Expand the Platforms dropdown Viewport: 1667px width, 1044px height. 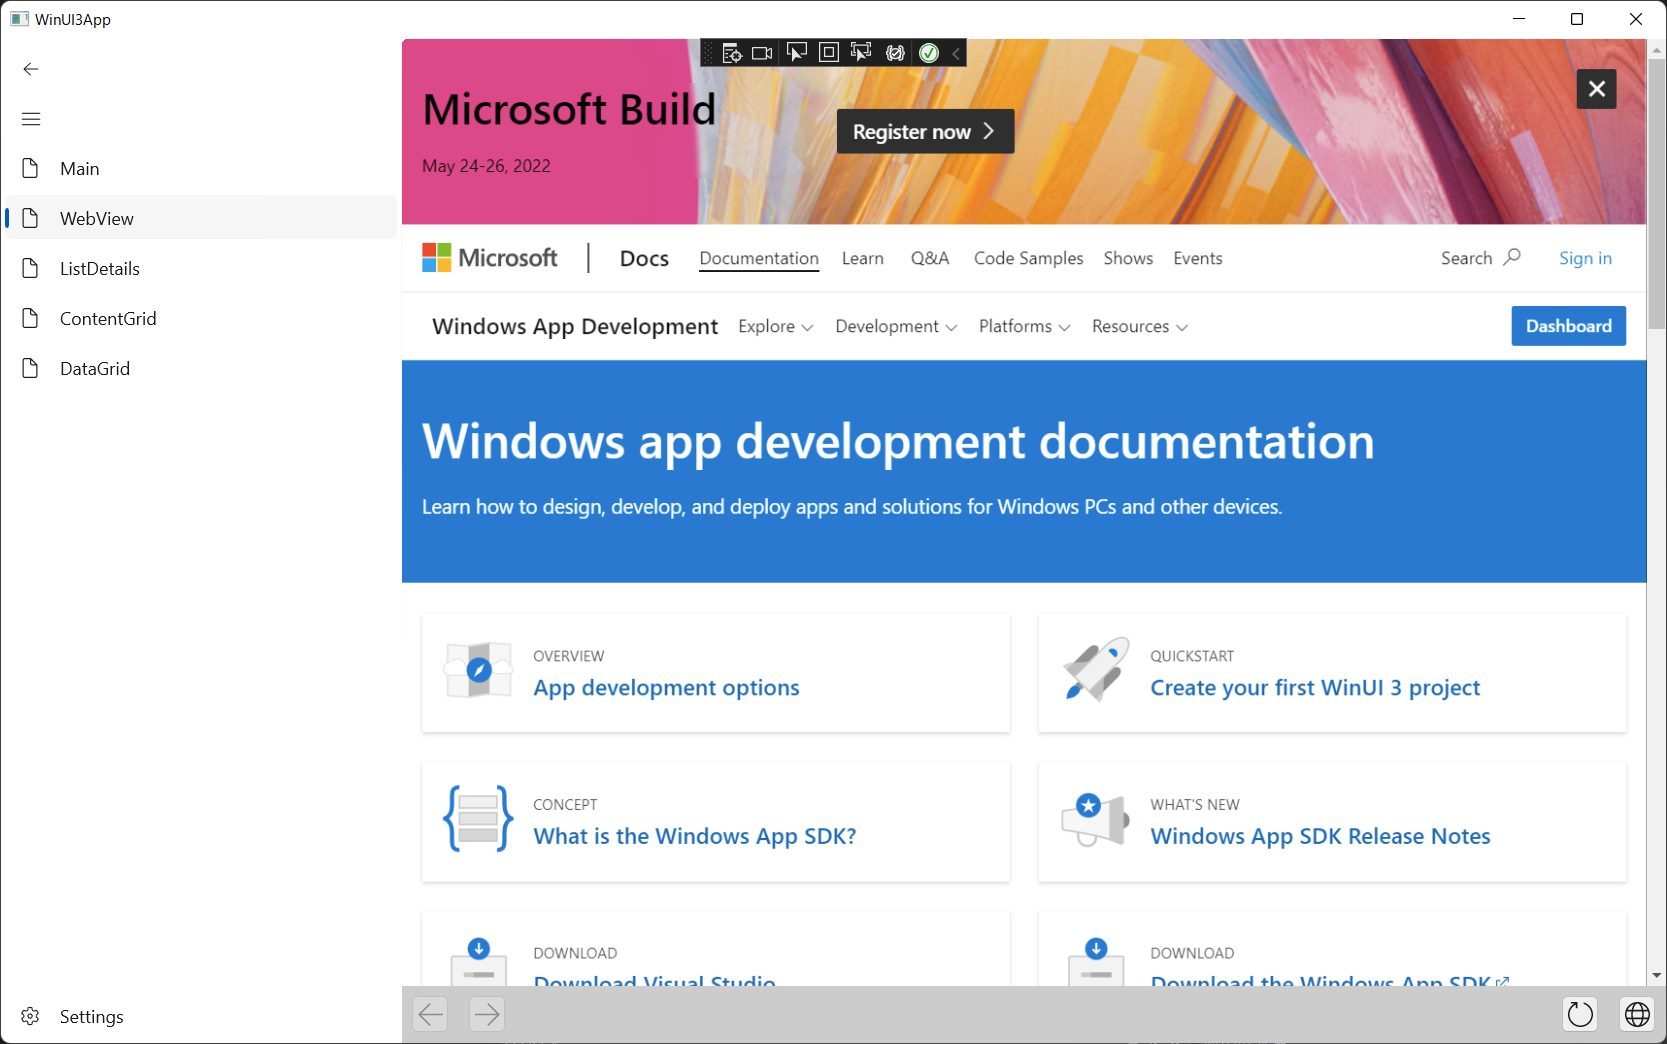1025,326
